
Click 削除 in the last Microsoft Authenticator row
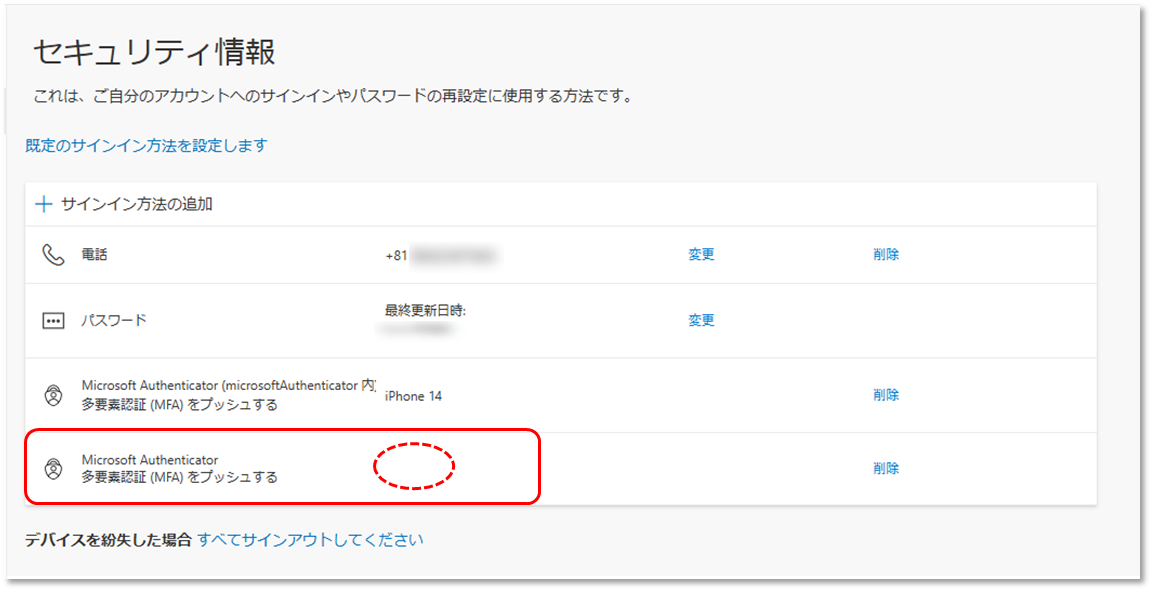coord(886,468)
